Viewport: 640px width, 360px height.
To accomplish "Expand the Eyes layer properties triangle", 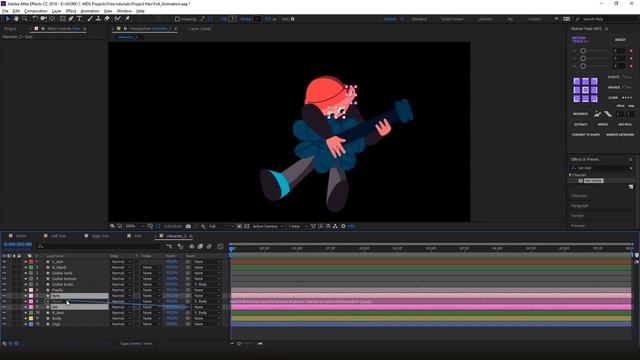I will click(25, 296).
